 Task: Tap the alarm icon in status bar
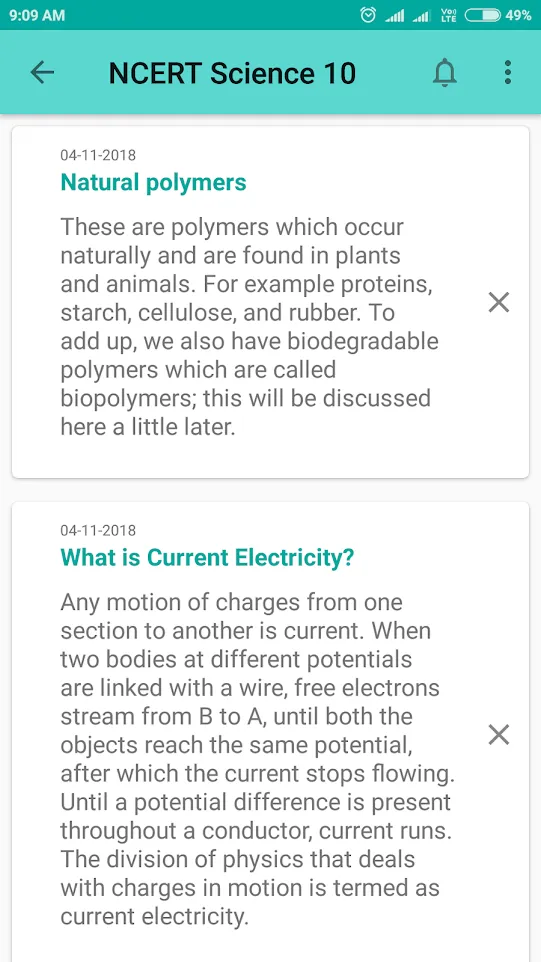point(367,15)
